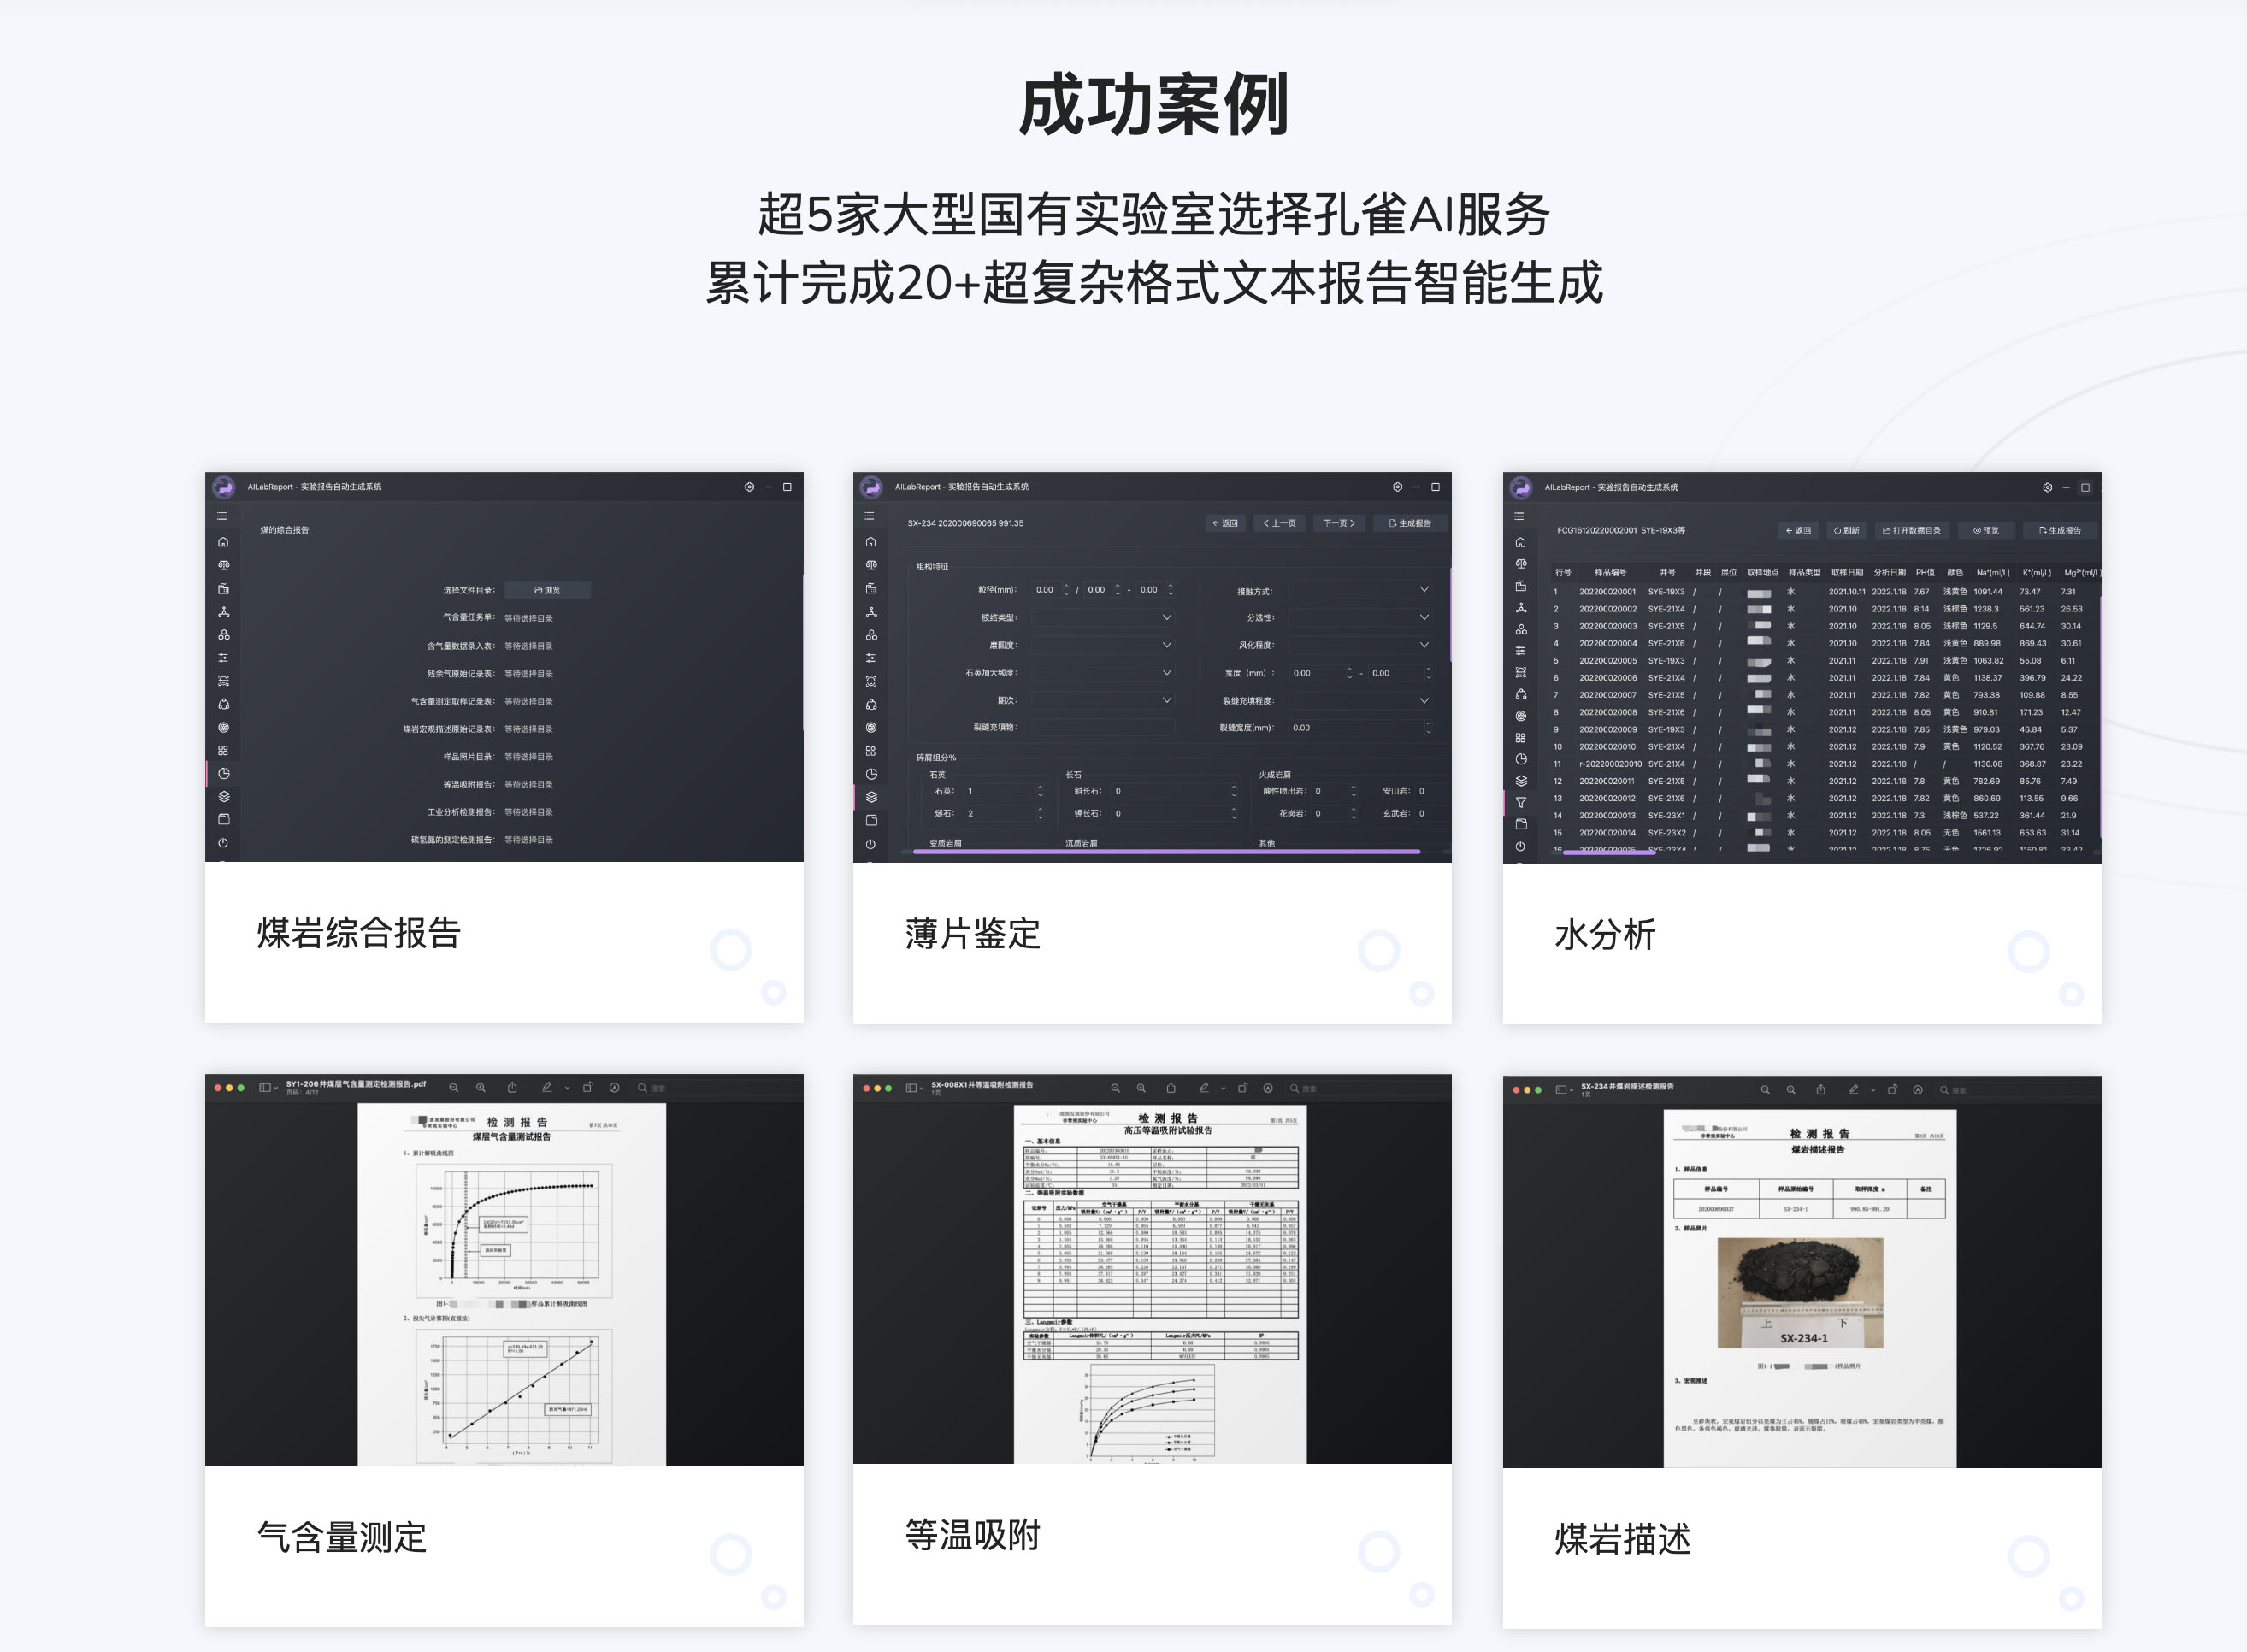2247x1652 pixels.
Task: Click the rotate icon in 等温吸附 PDF toolbar
Action: click(x=1243, y=1088)
